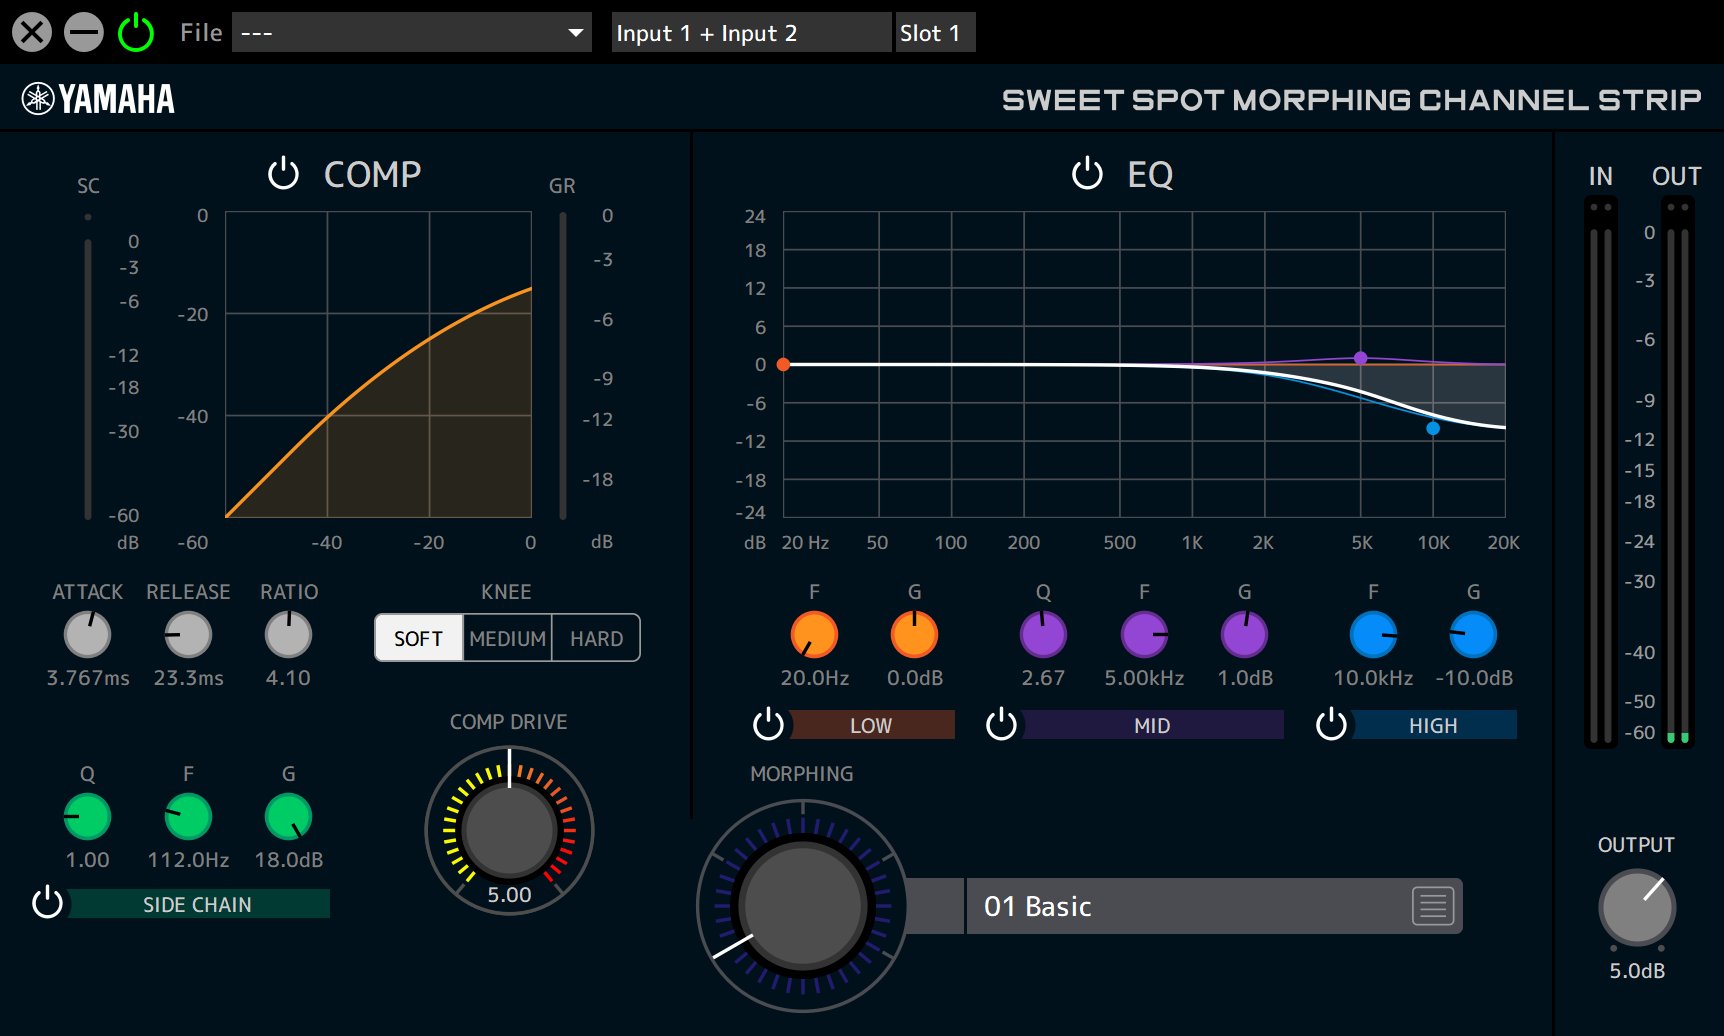Click the 112.0Hz side chain frequency value
This screenshot has height=1036, width=1724.
188,860
